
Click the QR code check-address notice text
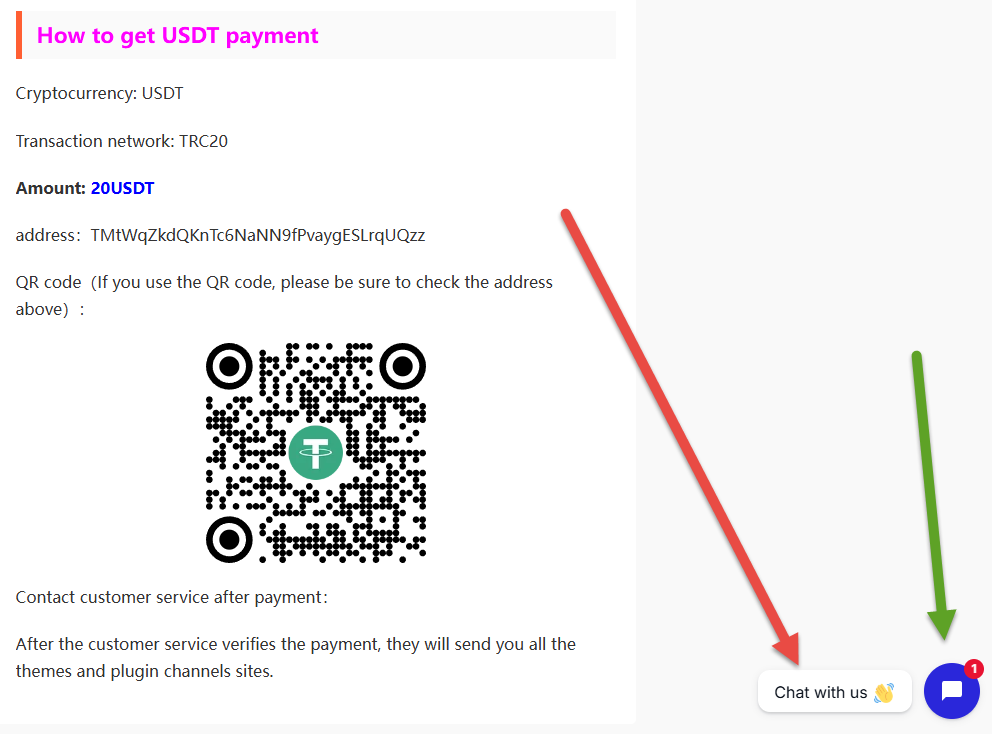coord(284,295)
